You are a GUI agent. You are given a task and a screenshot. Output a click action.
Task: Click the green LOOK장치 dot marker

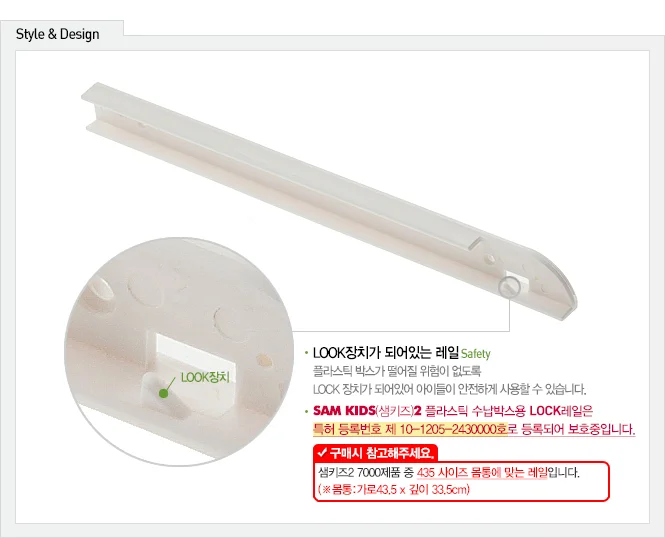click(163, 393)
